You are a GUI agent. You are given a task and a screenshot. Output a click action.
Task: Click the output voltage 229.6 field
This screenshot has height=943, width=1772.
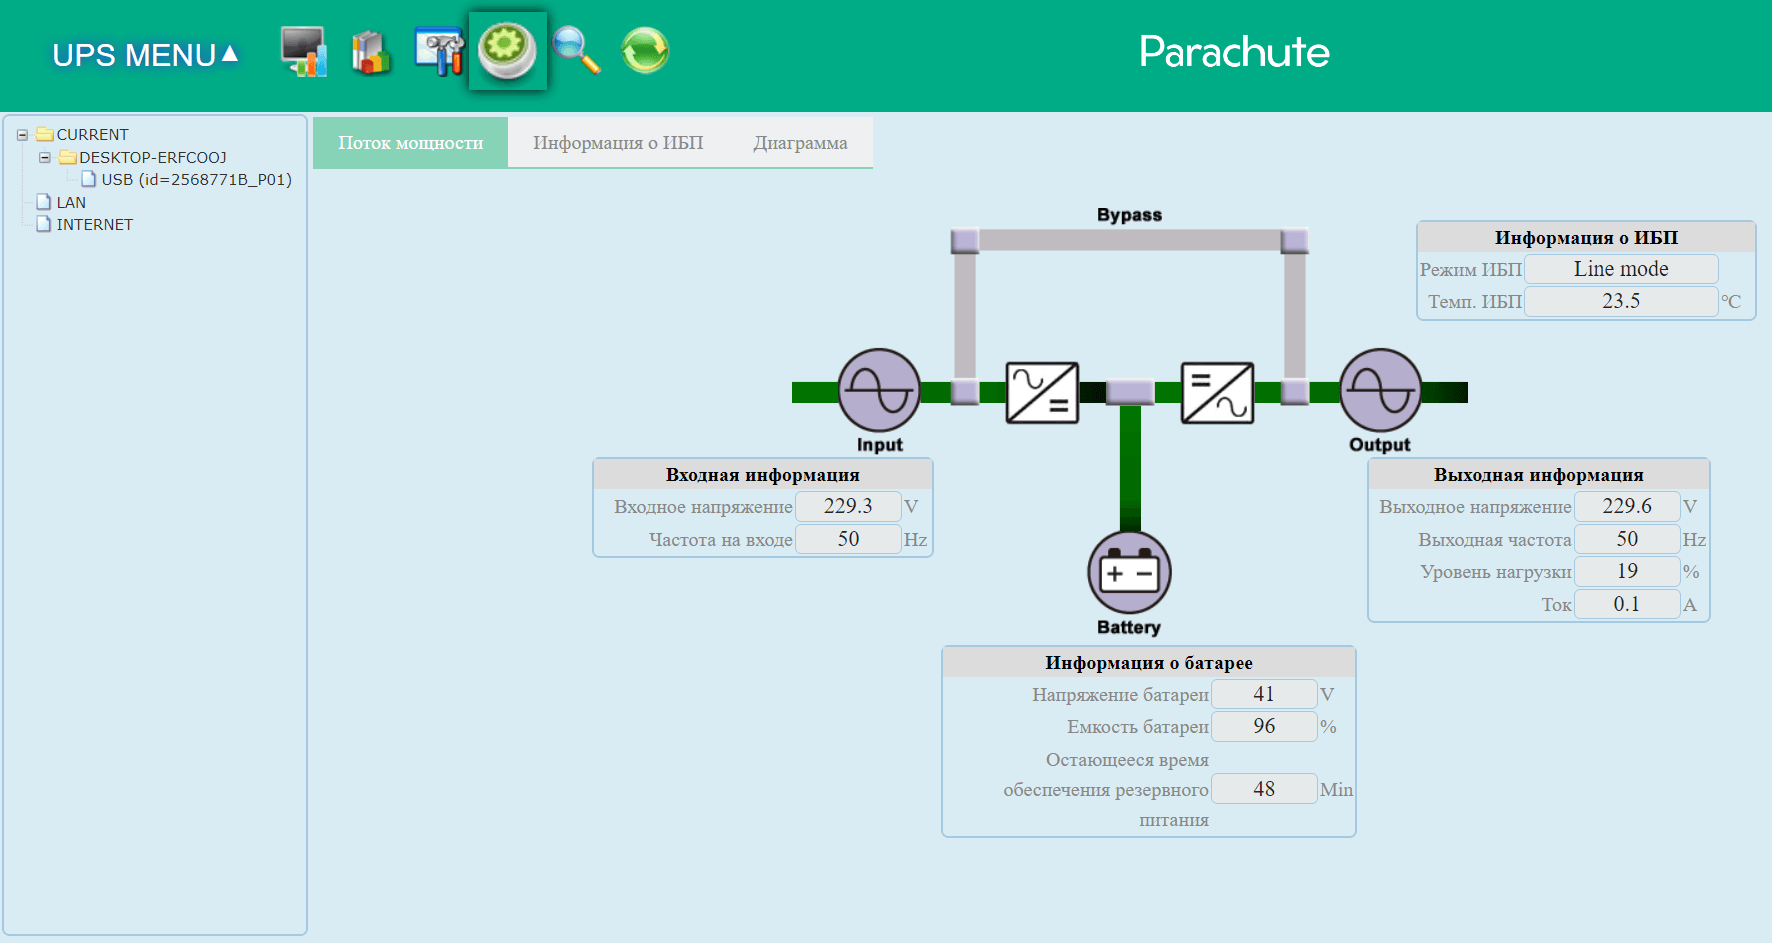click(1627, 507)
